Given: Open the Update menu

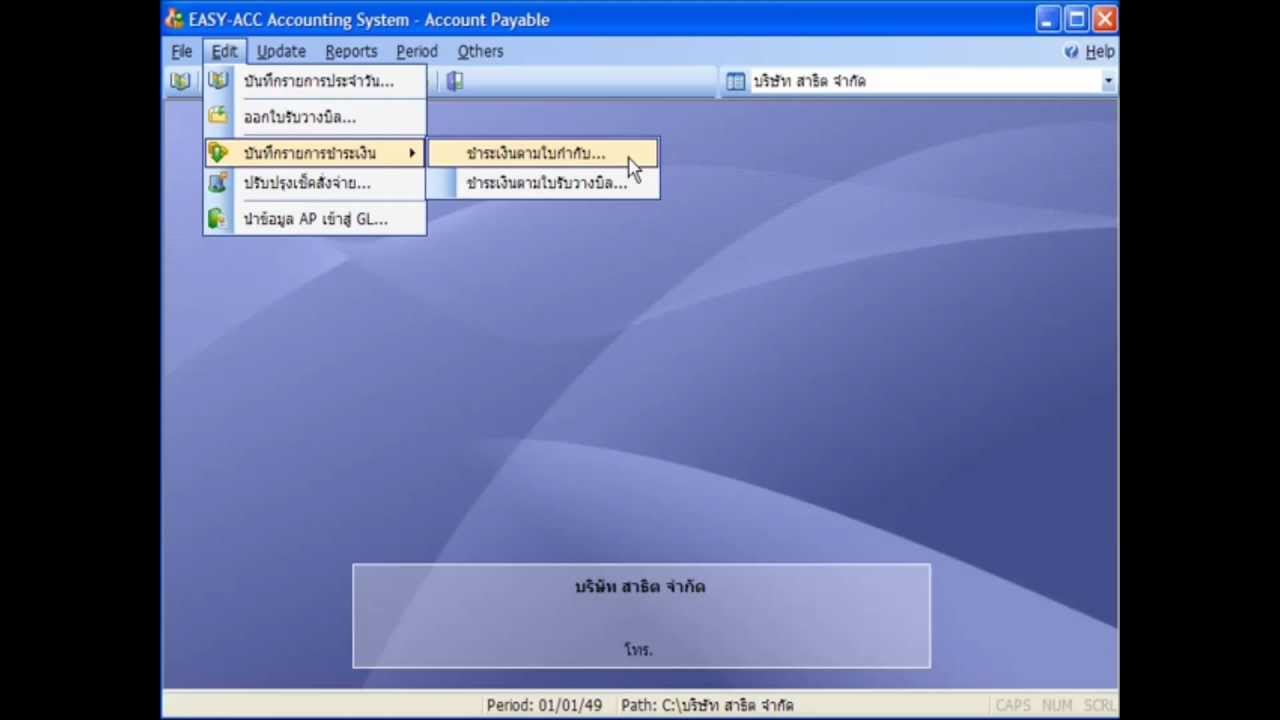Looking at the screenshot, I should click(x=281, y=51).
